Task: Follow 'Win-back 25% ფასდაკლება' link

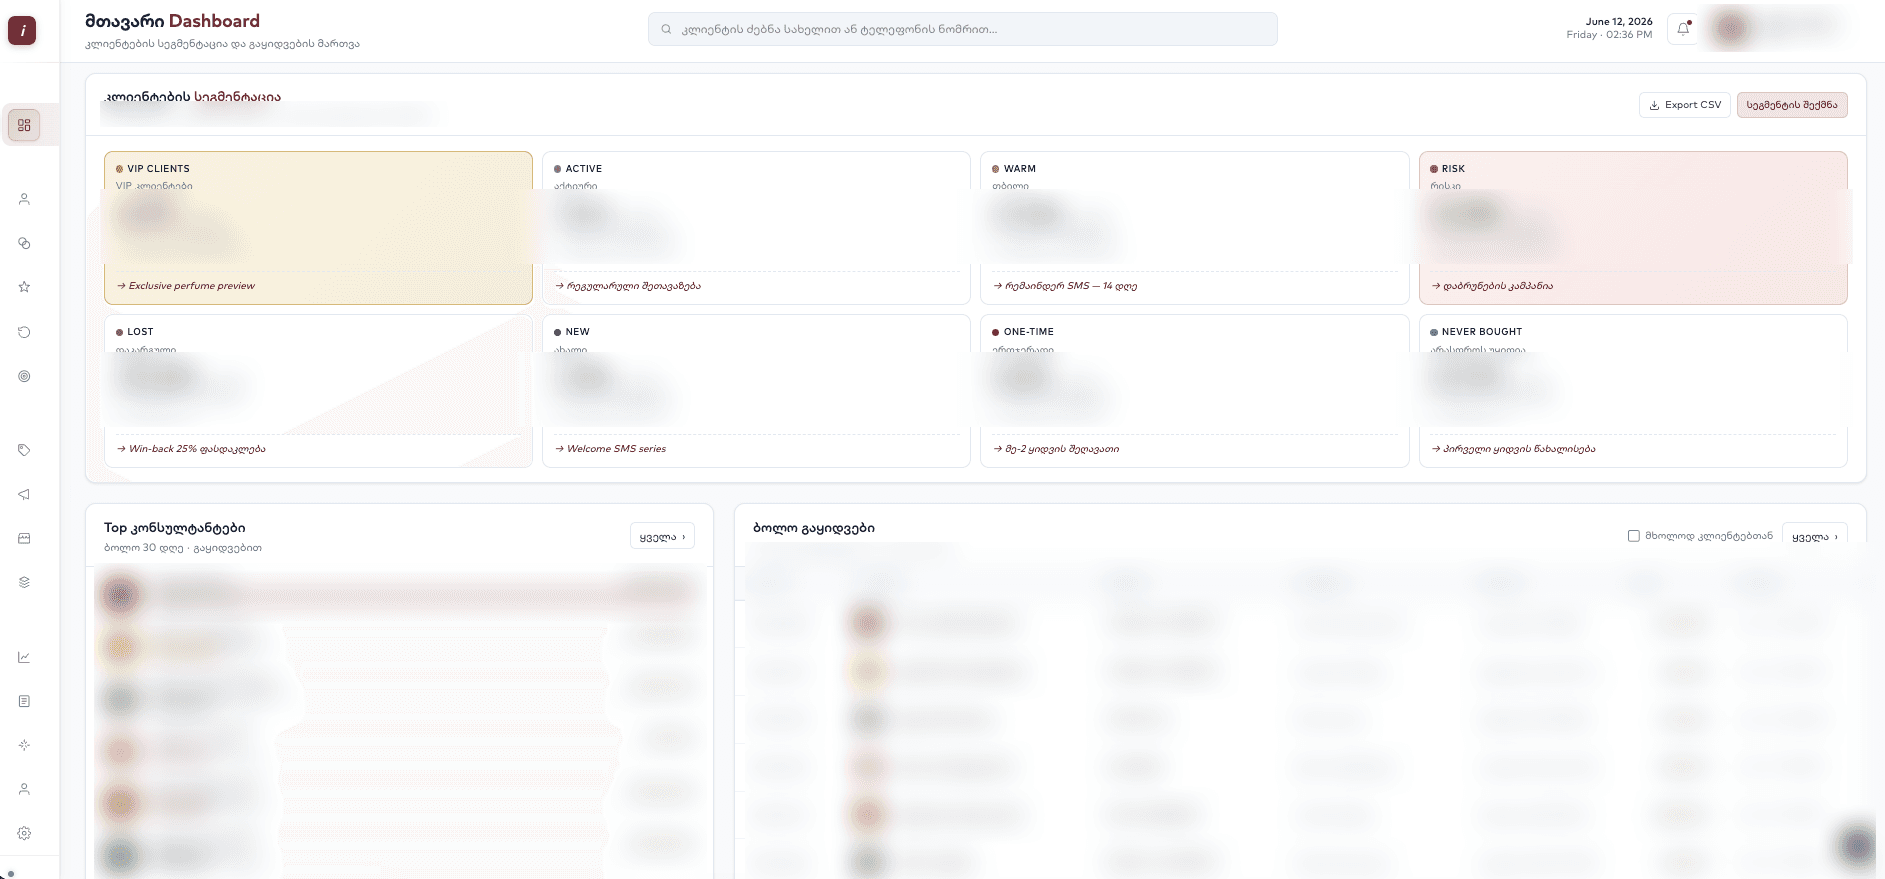Action: 191,449
